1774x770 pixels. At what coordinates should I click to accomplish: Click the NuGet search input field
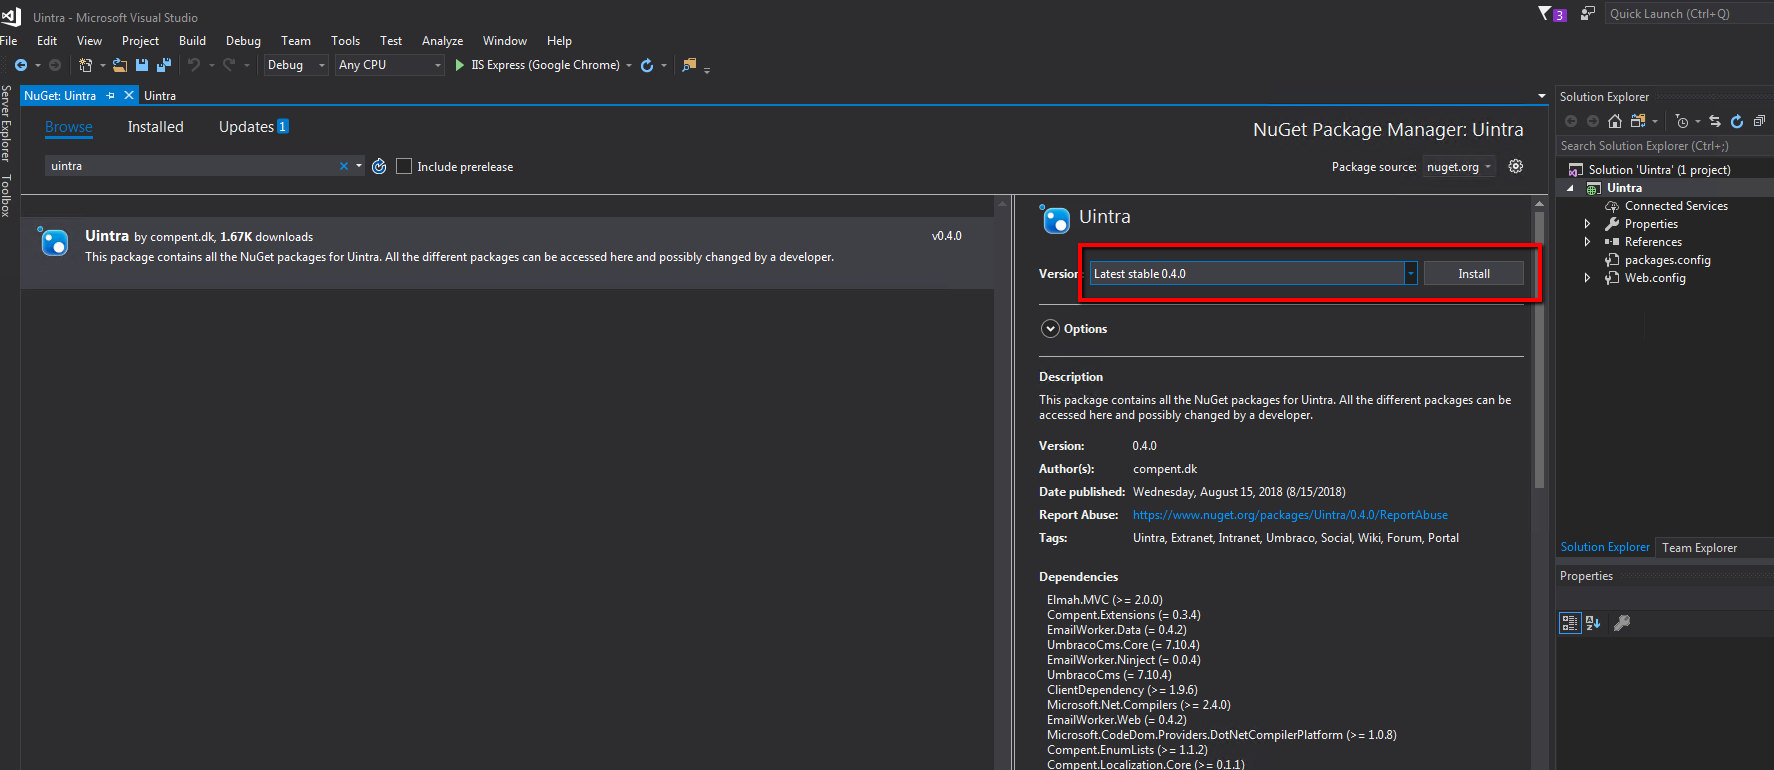(193, 166)
